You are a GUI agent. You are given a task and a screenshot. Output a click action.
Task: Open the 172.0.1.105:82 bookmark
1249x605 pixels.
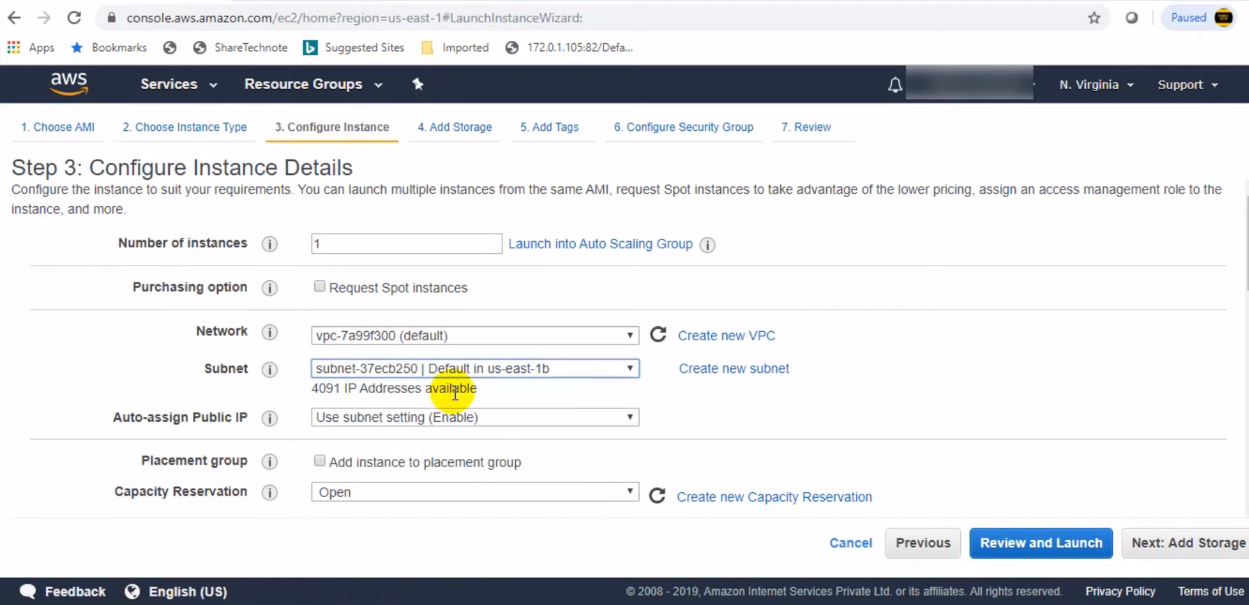point(570,47)
